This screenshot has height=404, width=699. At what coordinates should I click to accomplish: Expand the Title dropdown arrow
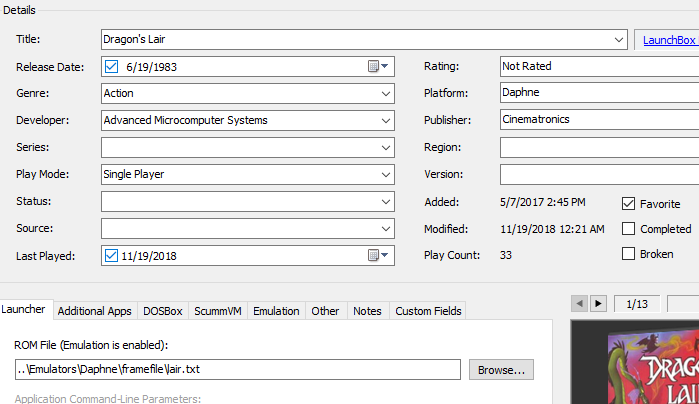618,40
